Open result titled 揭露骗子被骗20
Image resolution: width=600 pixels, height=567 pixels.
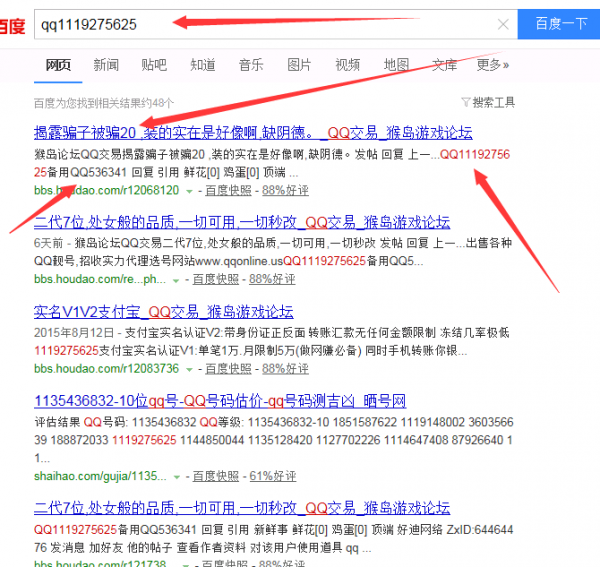(x=253, y=133)
